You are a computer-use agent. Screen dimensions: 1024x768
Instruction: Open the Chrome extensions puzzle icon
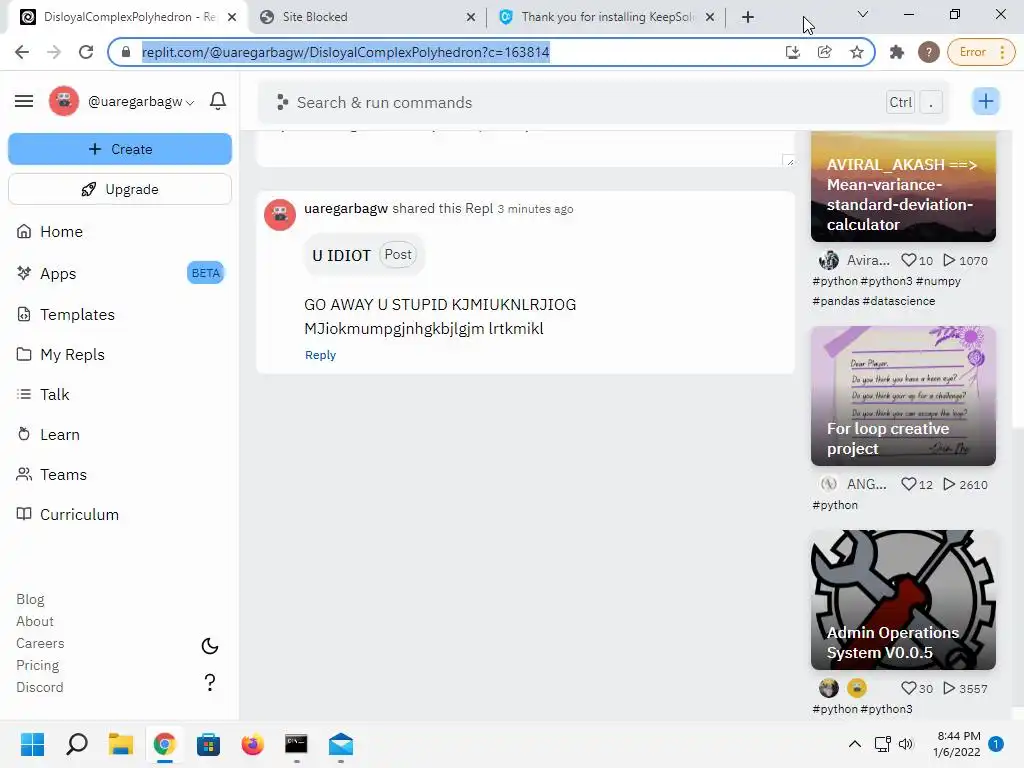(x=897, y=52)
